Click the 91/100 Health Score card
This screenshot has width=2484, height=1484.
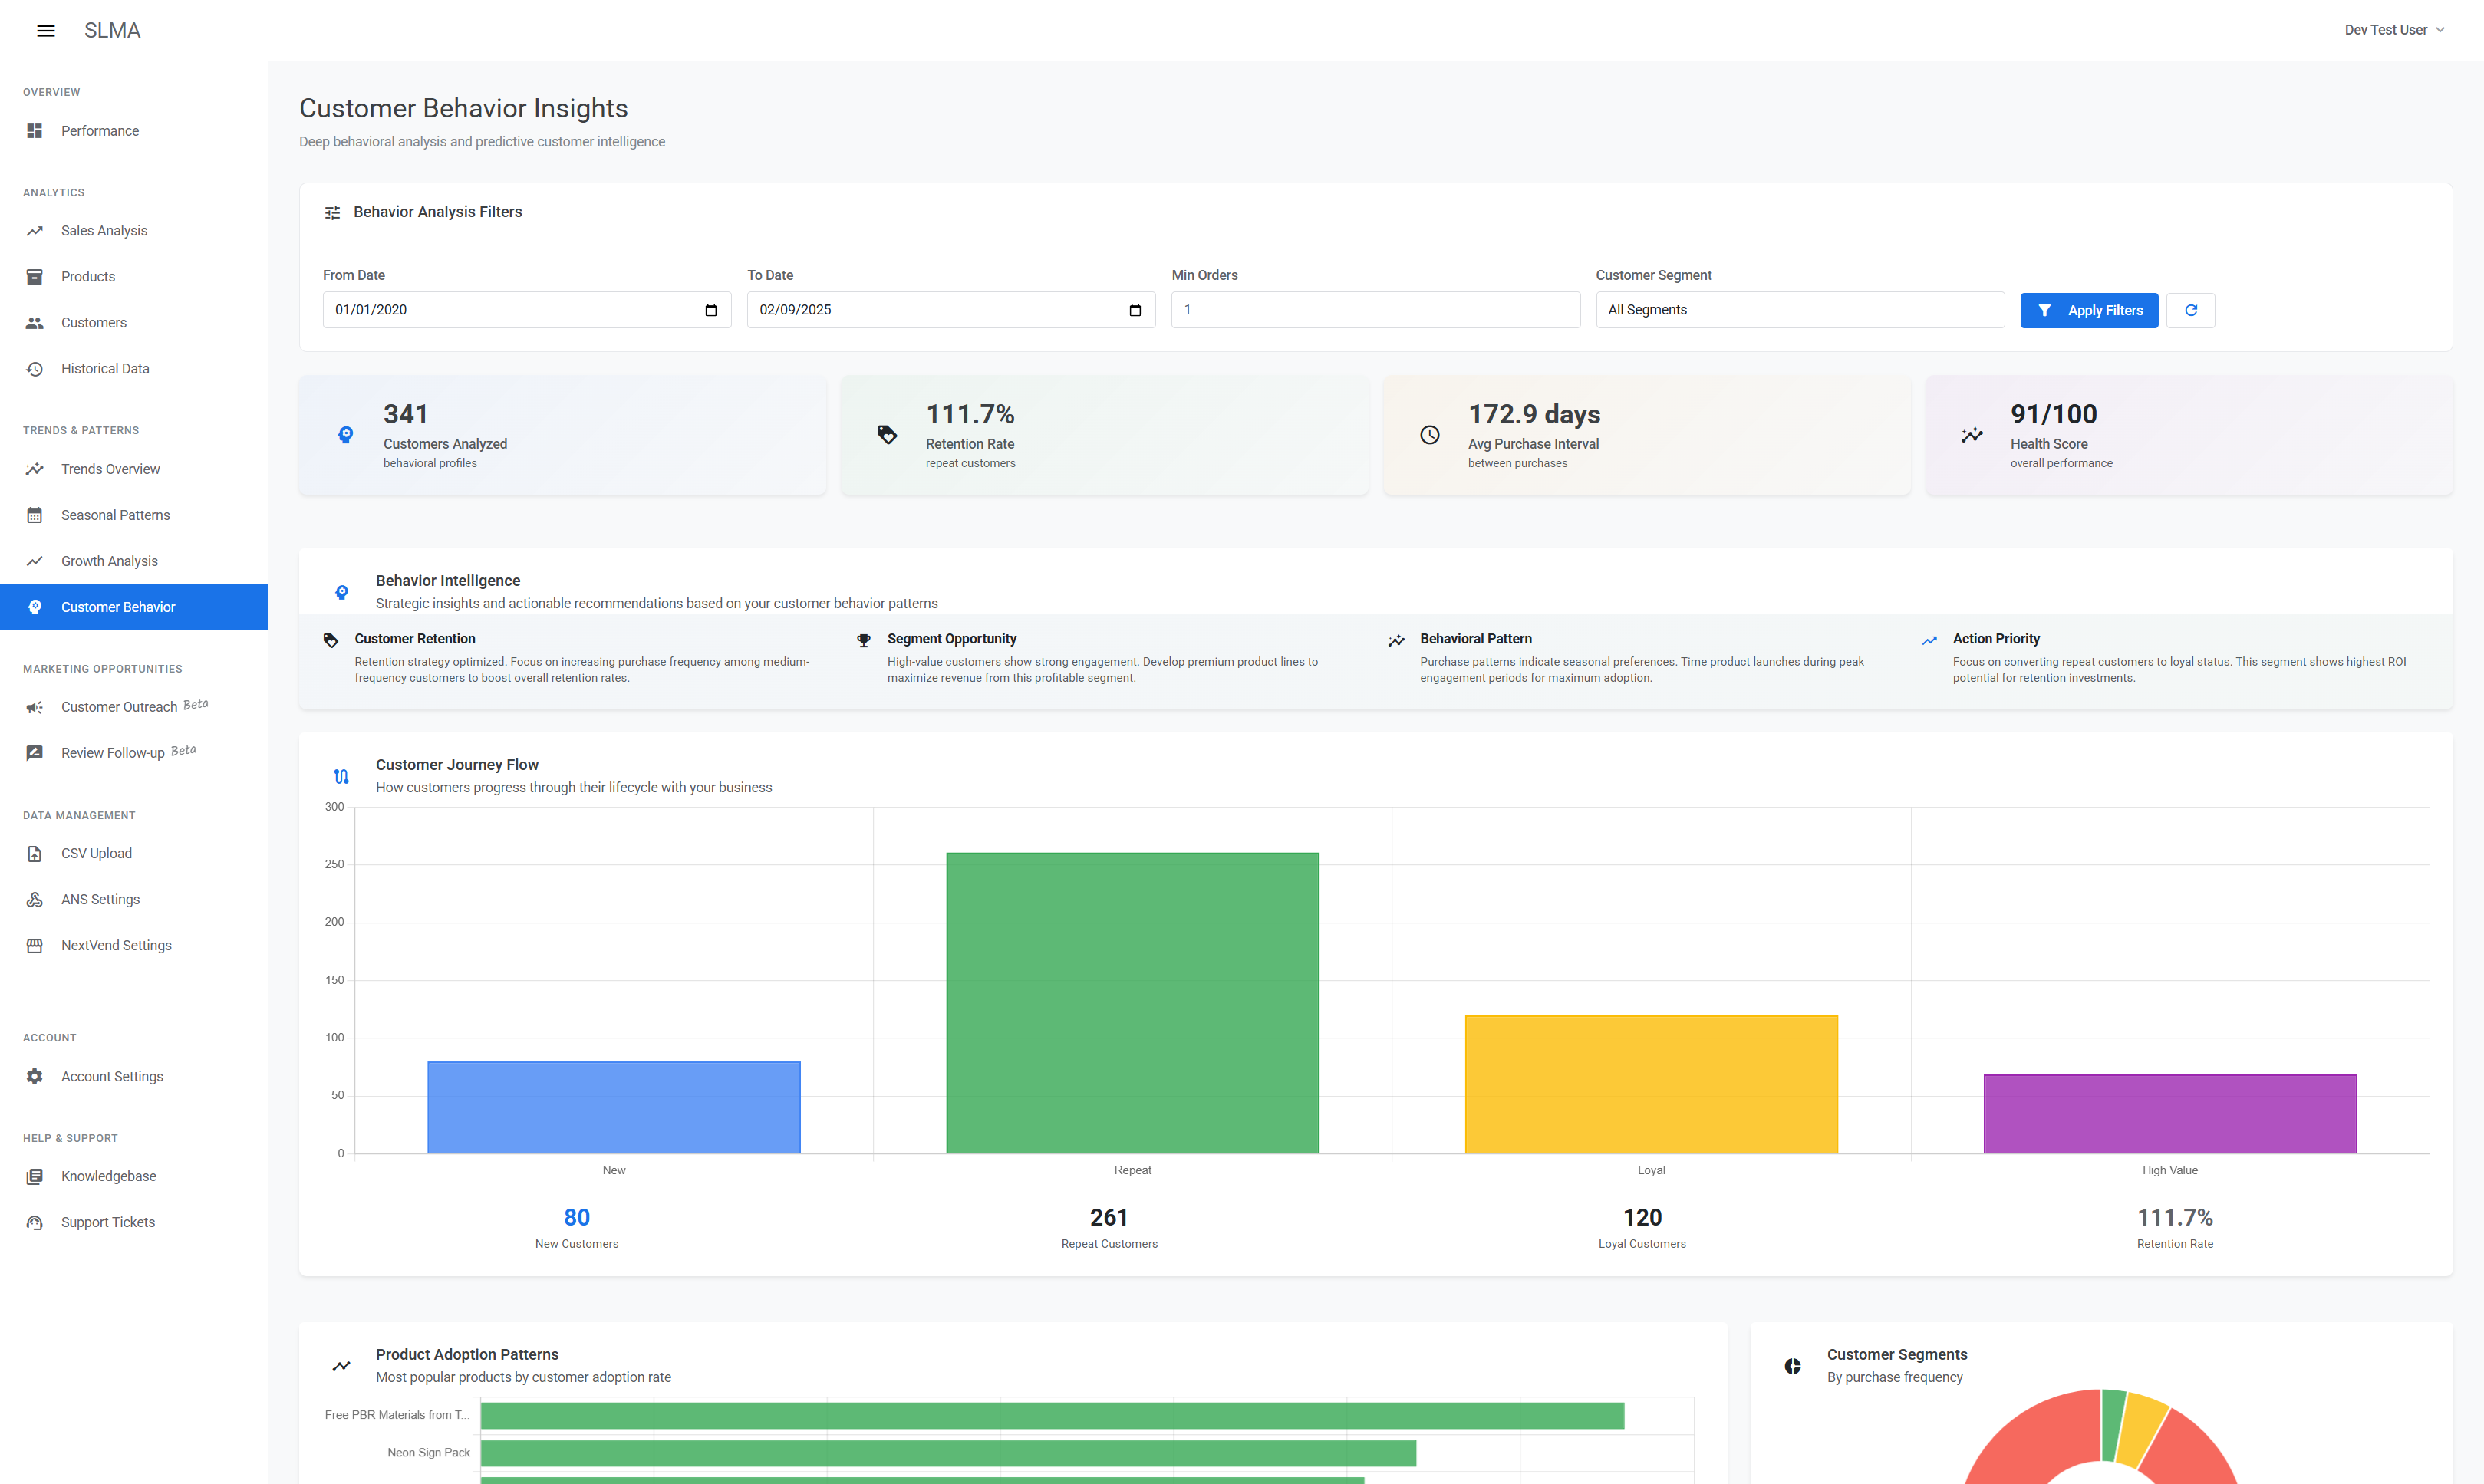(x=2189, y=435)
